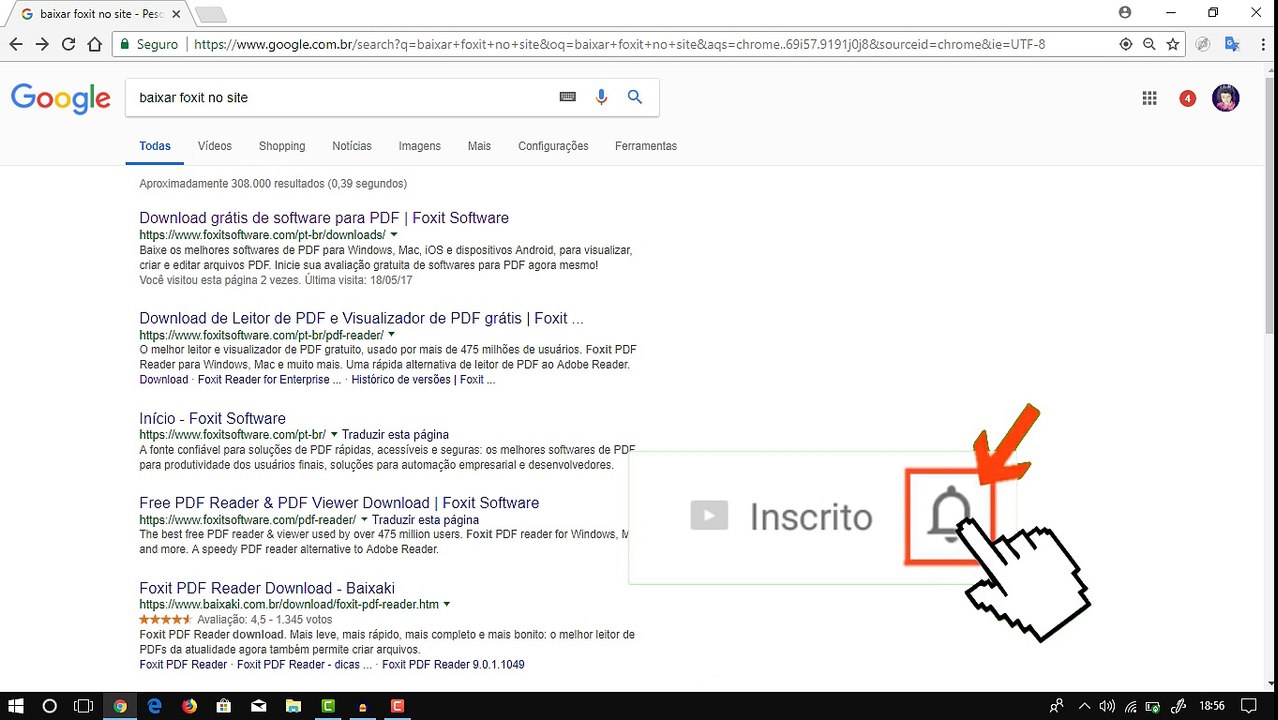The image size is (1278, 720).
Task: Open Google notifications badge showing 4
Action: point(1187,98)
